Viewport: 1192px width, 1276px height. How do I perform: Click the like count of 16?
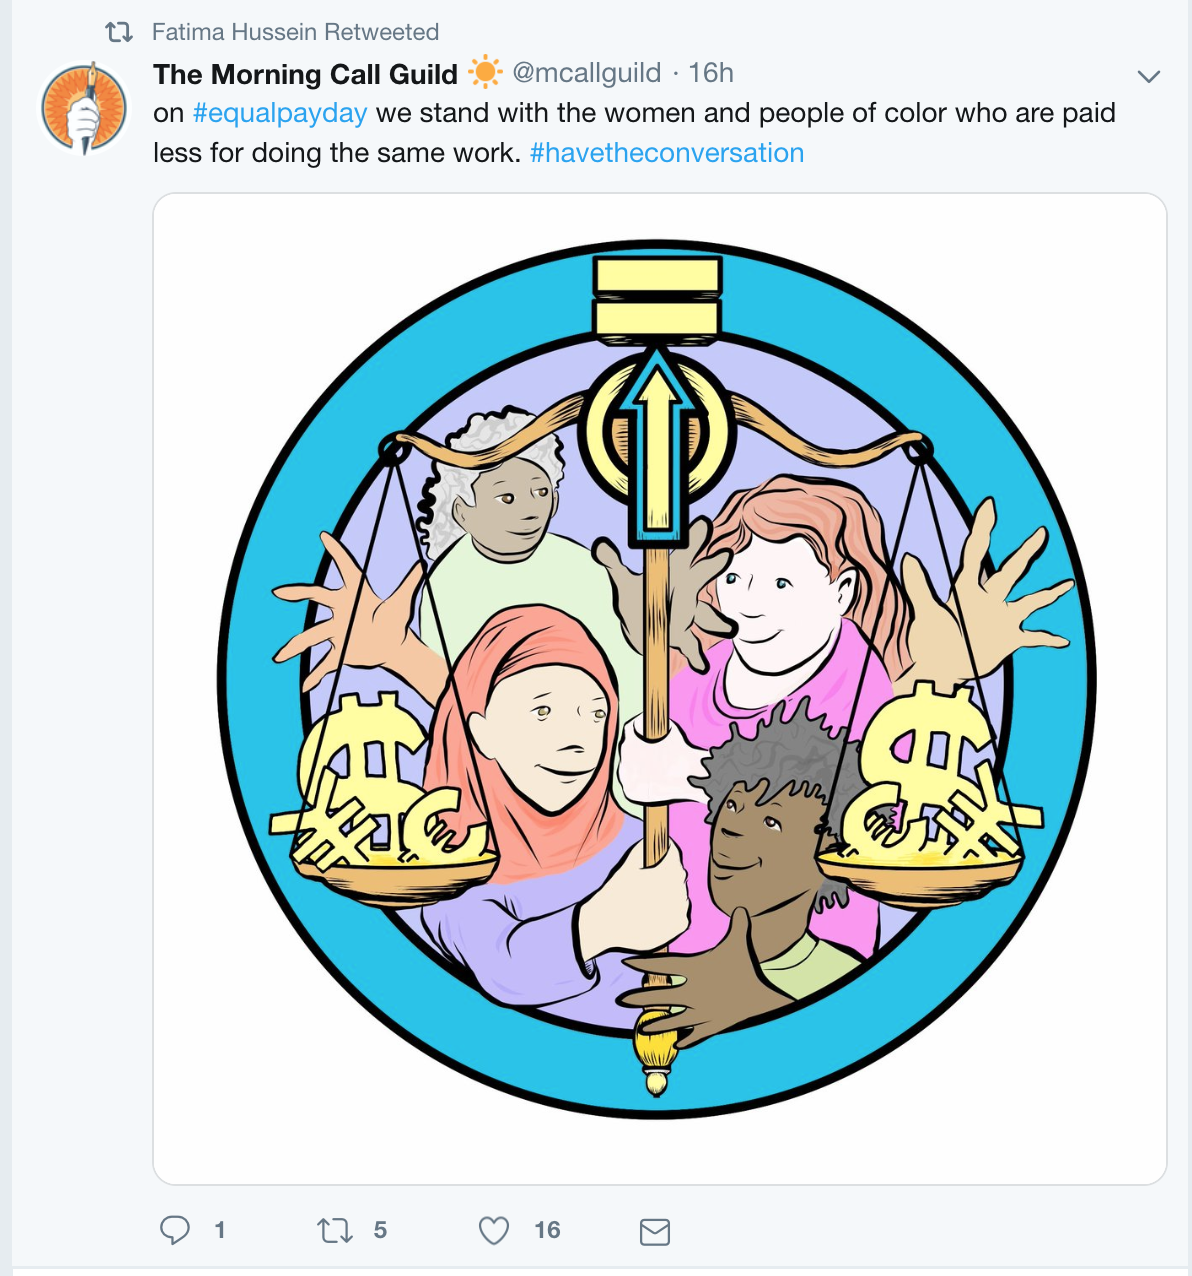[547, 1230]
